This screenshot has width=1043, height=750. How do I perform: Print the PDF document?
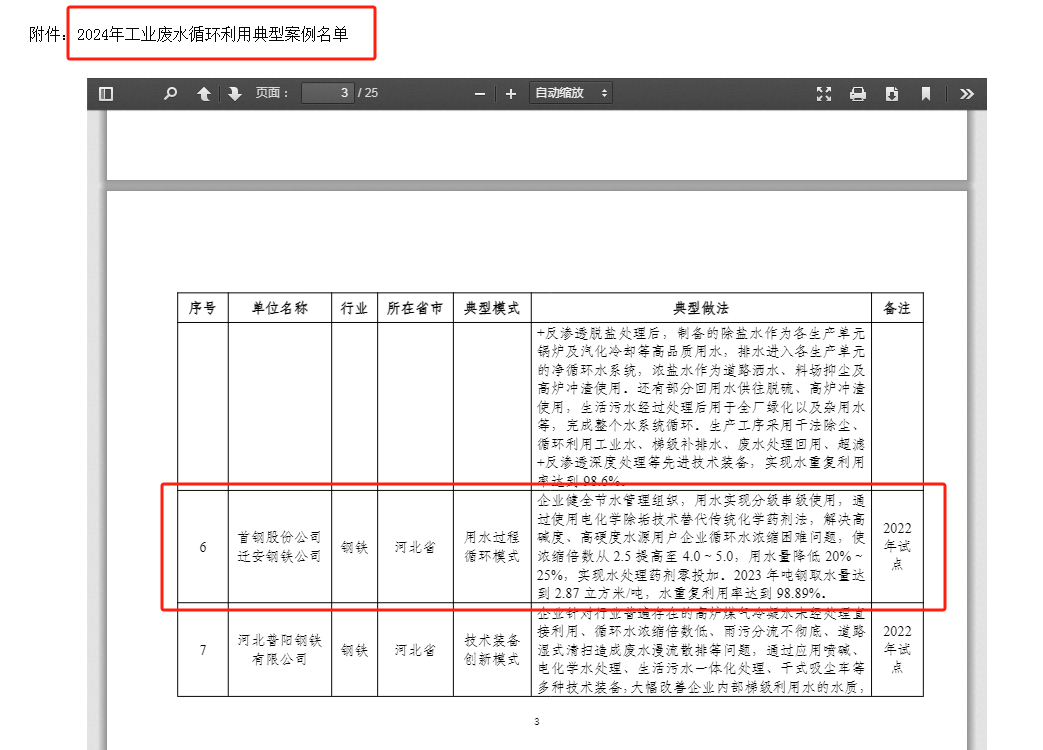click(857, 94)
